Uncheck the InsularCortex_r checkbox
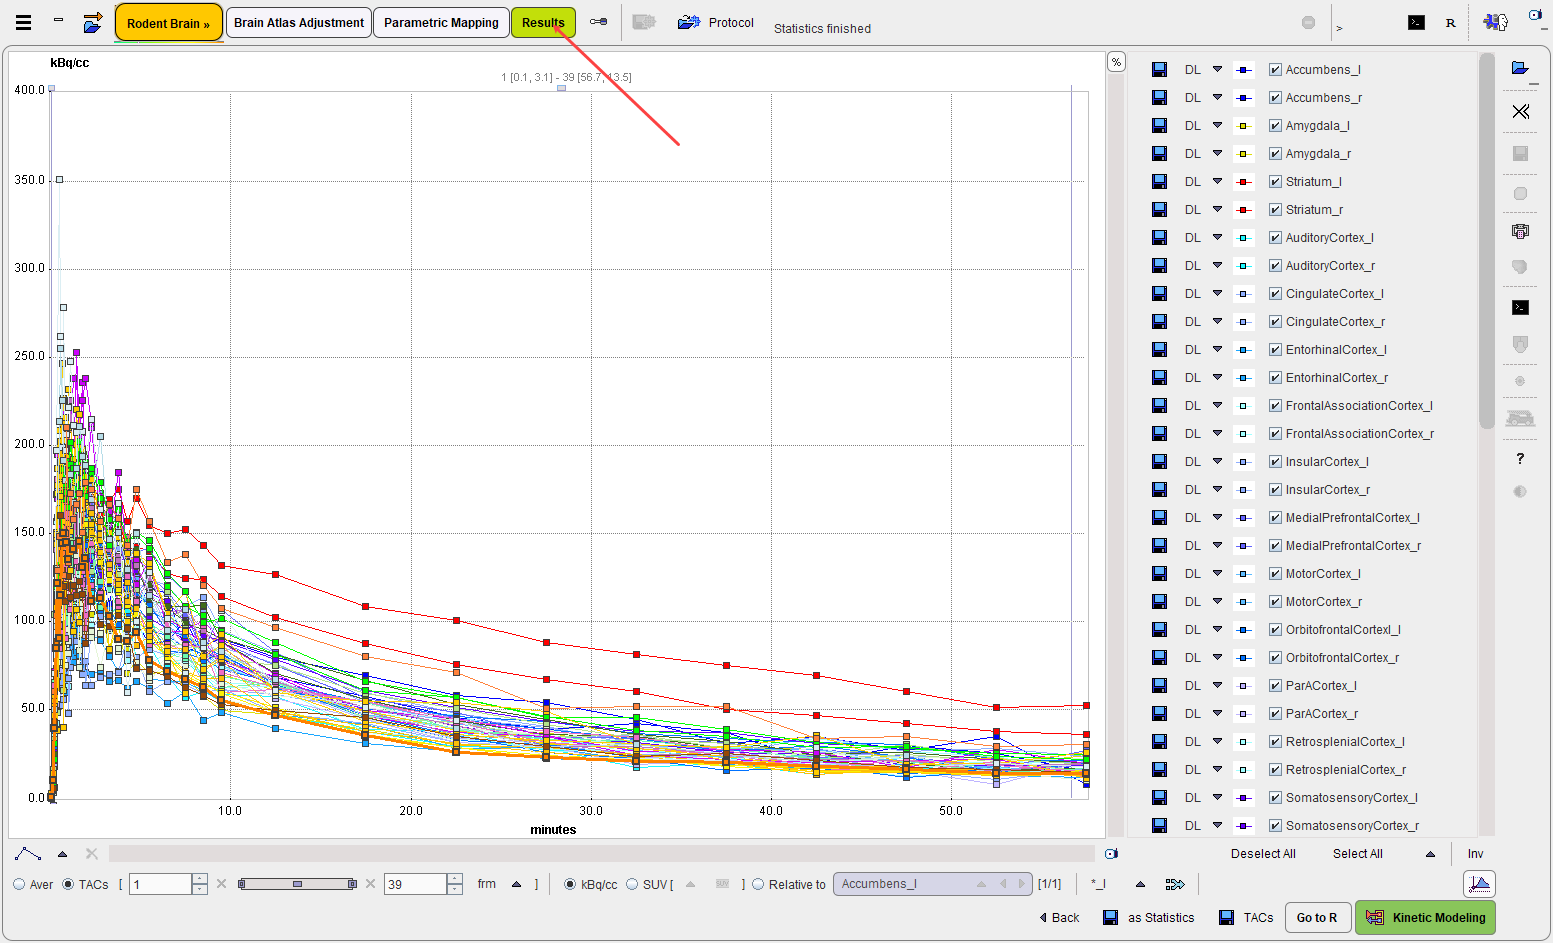Viewport: 1553px width, 943px height. point(1275,489)
